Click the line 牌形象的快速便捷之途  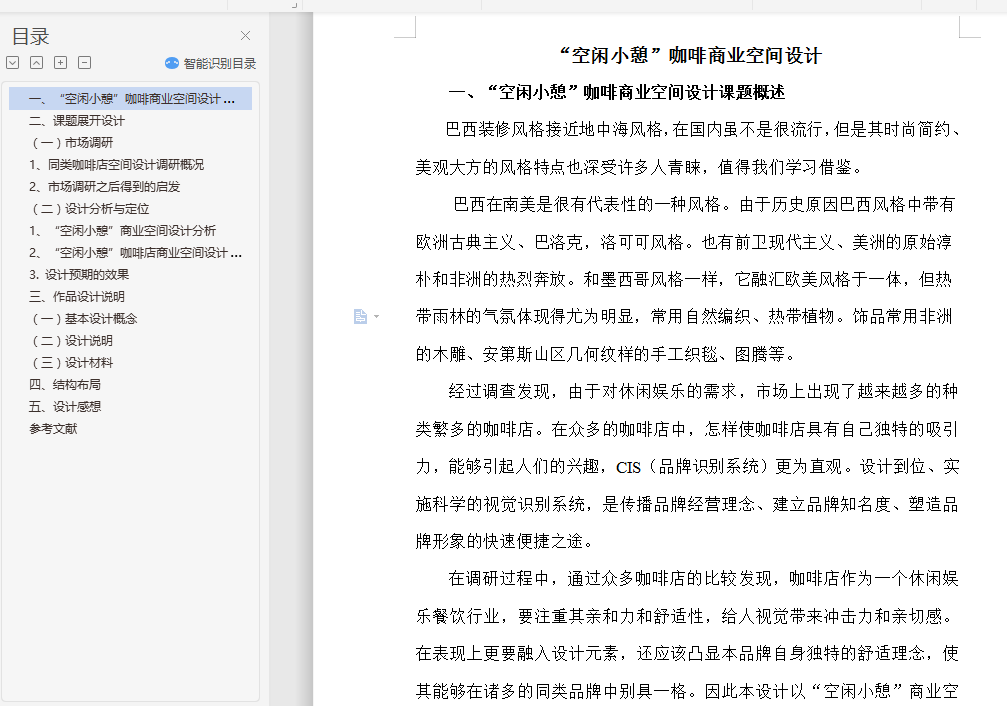(504, 542)
